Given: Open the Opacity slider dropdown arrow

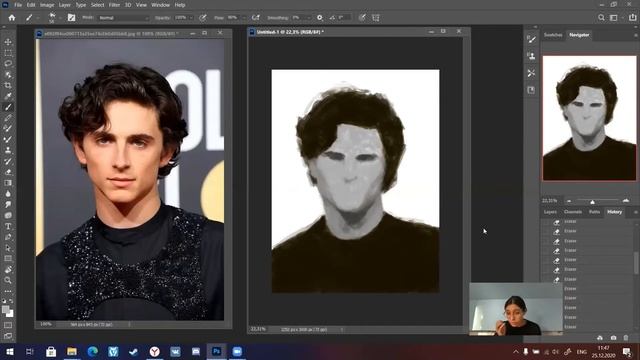Looking at the screenshot, I should click(x=191, y=18).
